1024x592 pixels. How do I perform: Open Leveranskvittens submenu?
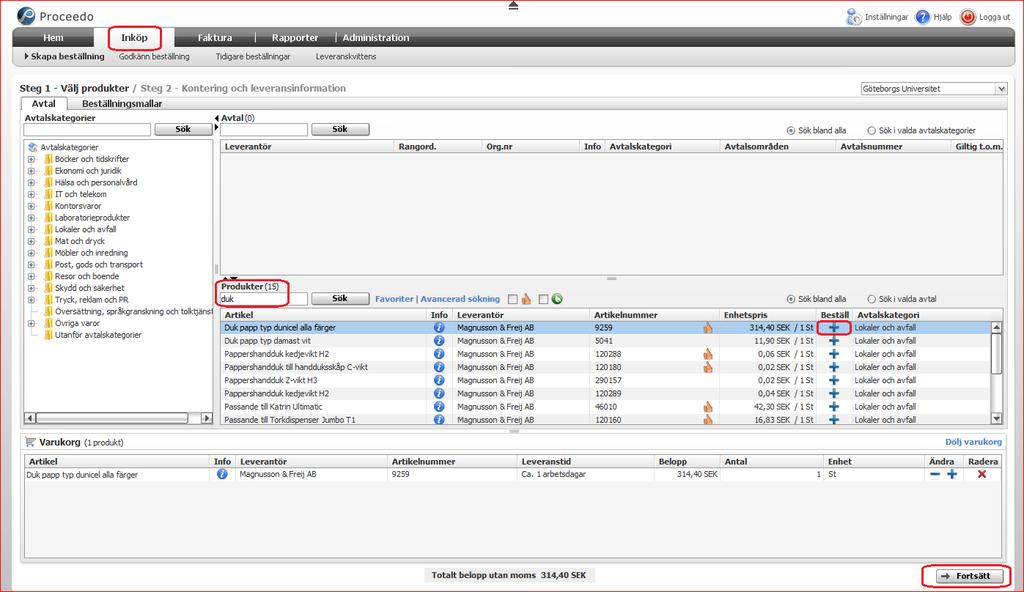346,57
